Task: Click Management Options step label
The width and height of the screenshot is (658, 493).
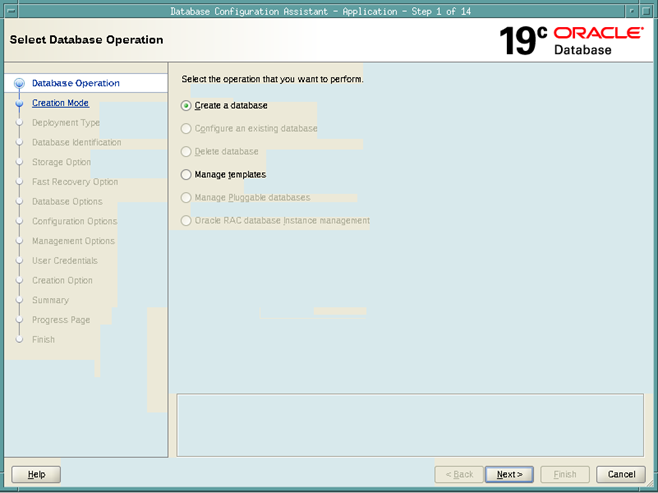Action: [x=73, y=241]
